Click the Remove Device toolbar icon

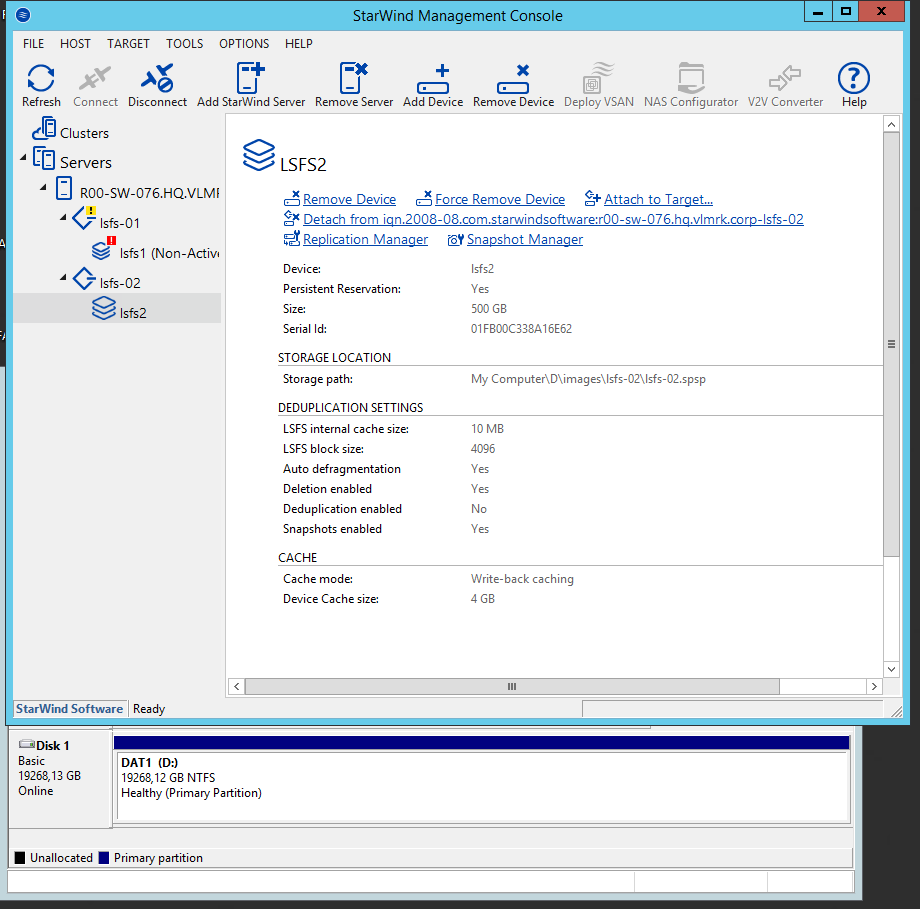click(513, 79)
